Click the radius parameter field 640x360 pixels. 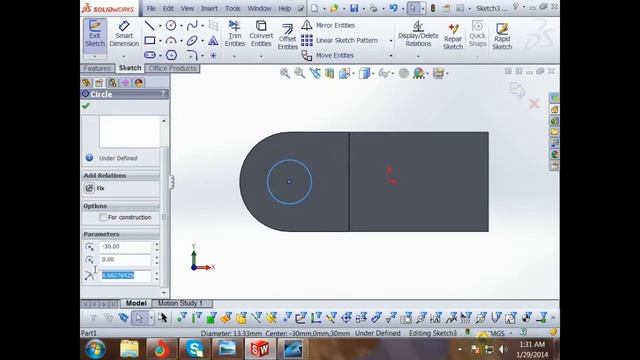coord(126,276)
